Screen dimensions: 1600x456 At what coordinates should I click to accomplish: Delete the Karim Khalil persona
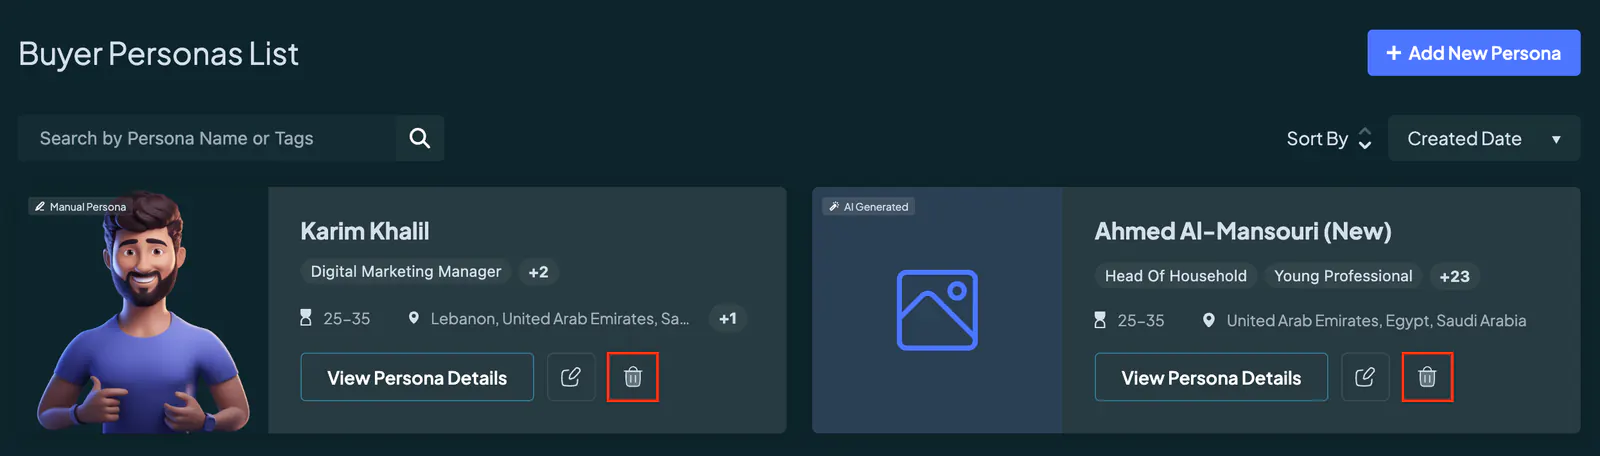pyautogui.click(x=633, y=377)
